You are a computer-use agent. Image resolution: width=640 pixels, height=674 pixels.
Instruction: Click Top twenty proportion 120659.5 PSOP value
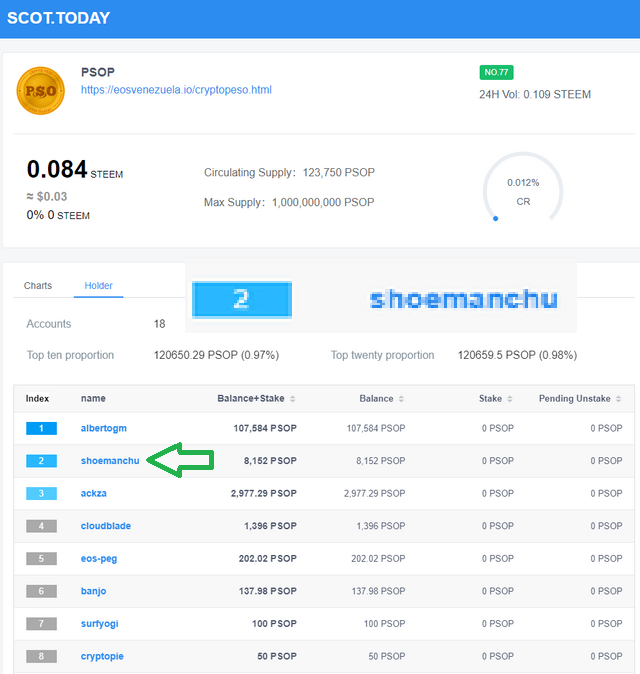point(518,355)
